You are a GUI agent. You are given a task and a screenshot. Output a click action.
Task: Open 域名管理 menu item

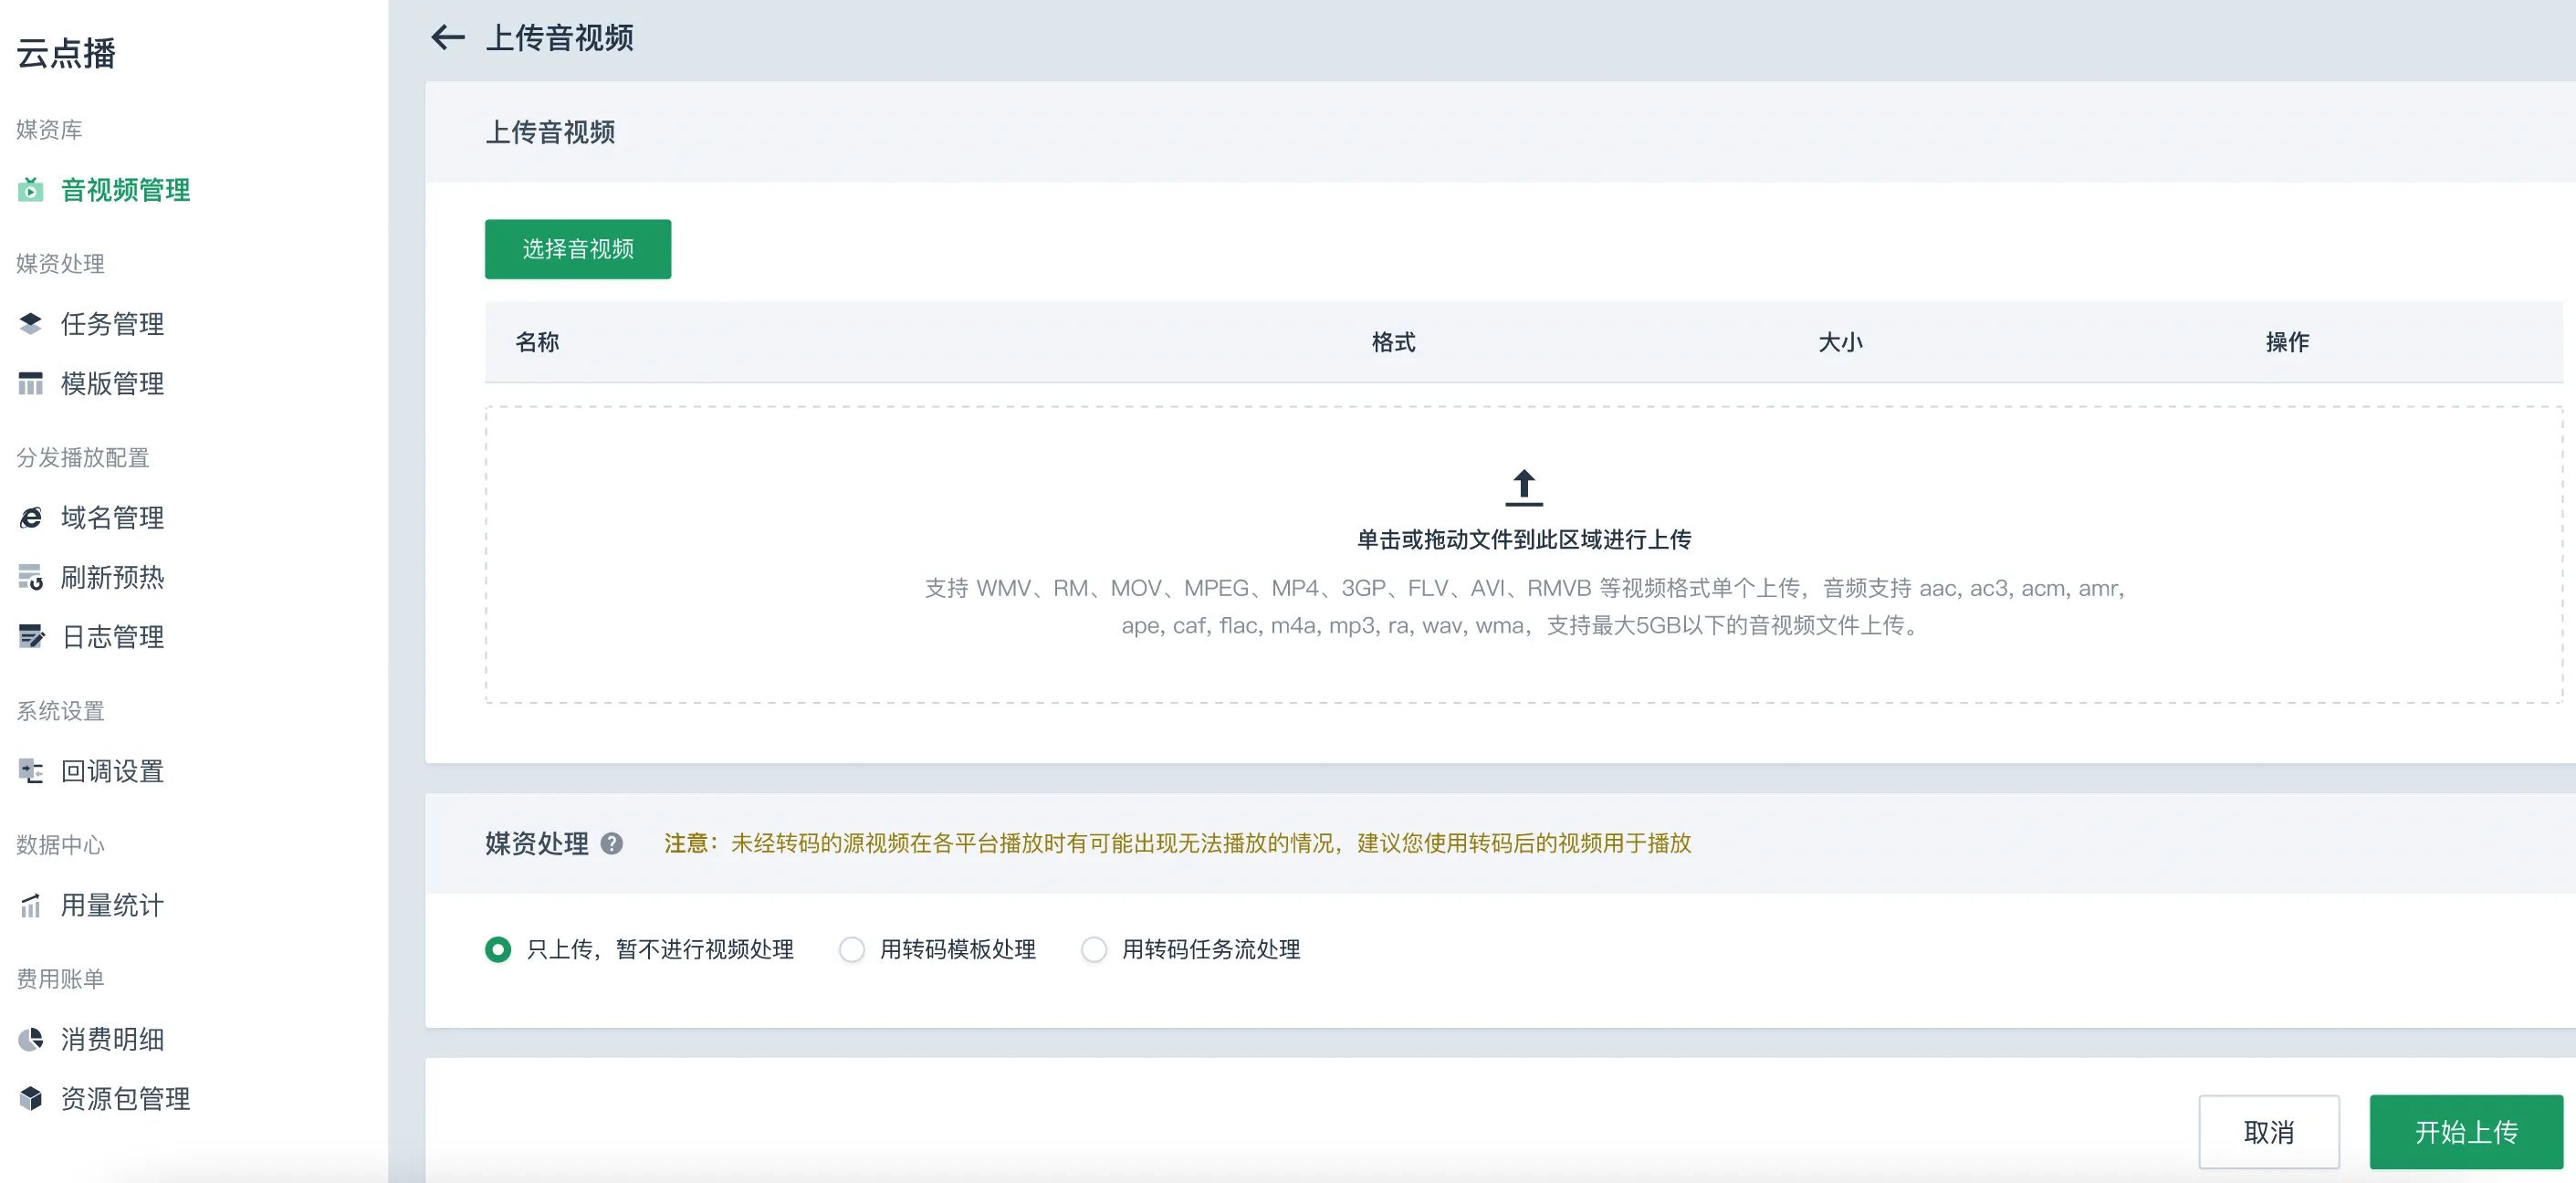click(112, 517)
